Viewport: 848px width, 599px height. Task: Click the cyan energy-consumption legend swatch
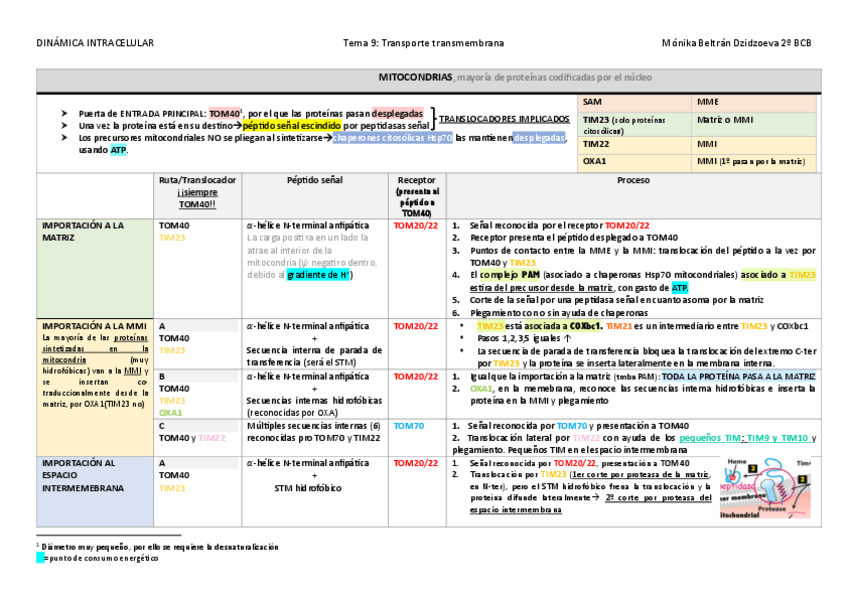40,558
